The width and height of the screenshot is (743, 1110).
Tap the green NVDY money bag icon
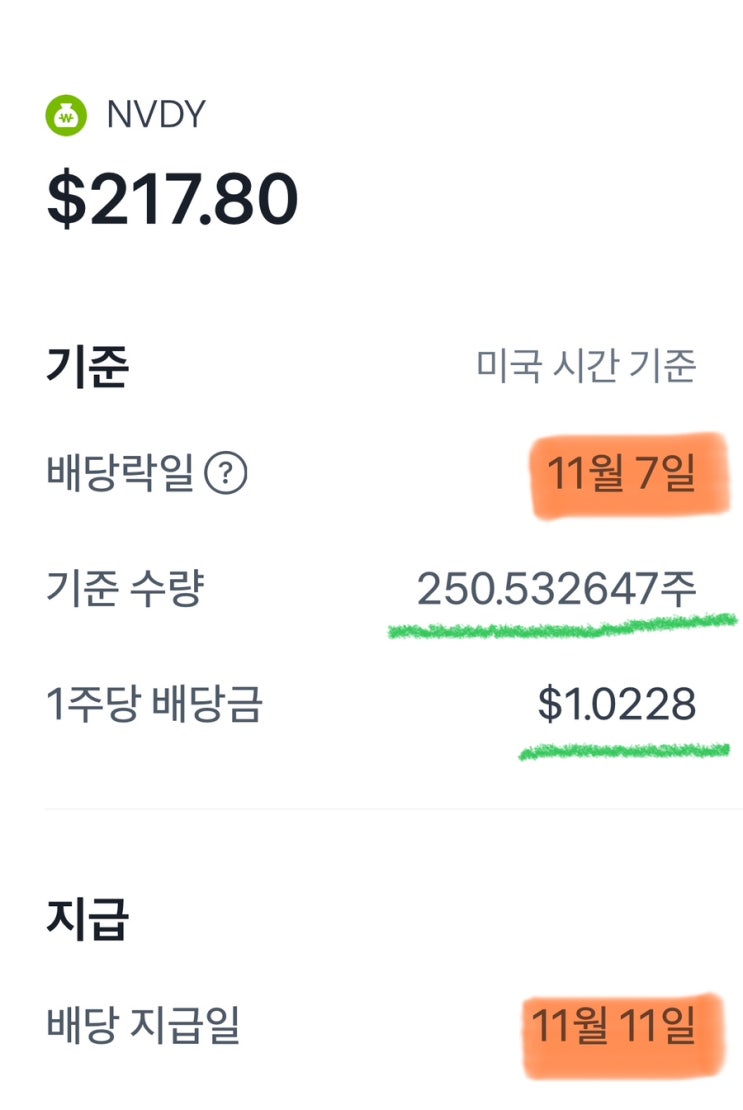67,116
